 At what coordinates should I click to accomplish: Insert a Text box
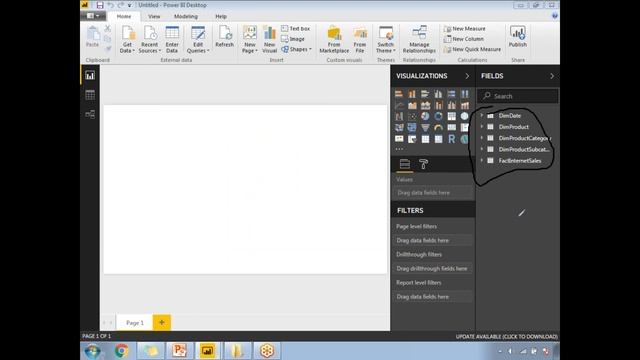296,29
